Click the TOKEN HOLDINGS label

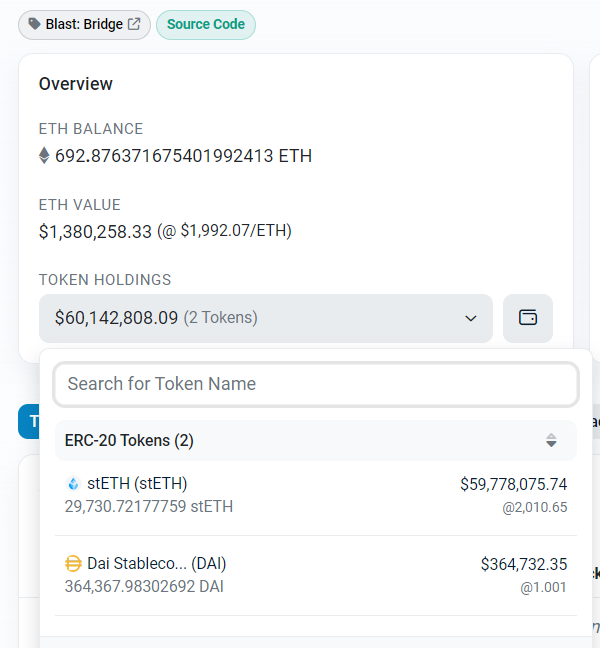tap(105, 280)
